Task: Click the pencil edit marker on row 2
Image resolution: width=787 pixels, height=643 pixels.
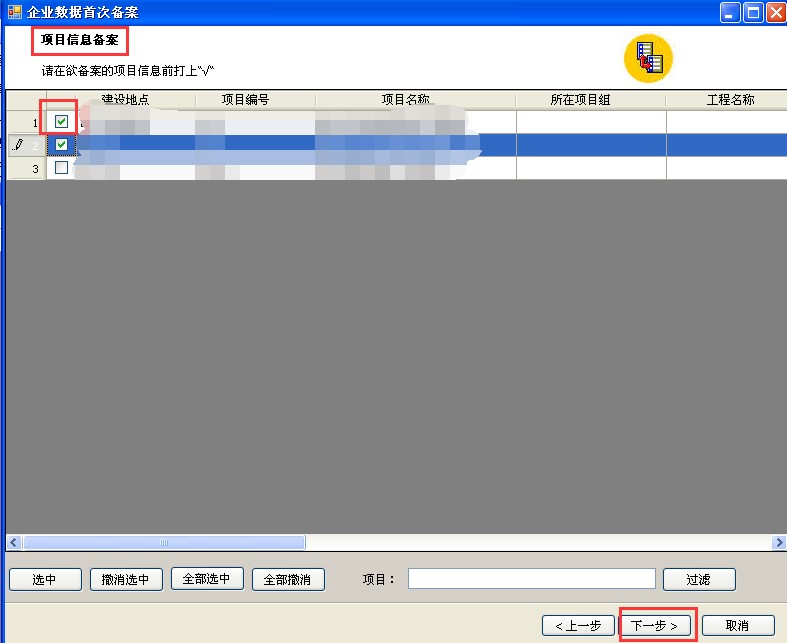Action: click(x=18, y=145)
